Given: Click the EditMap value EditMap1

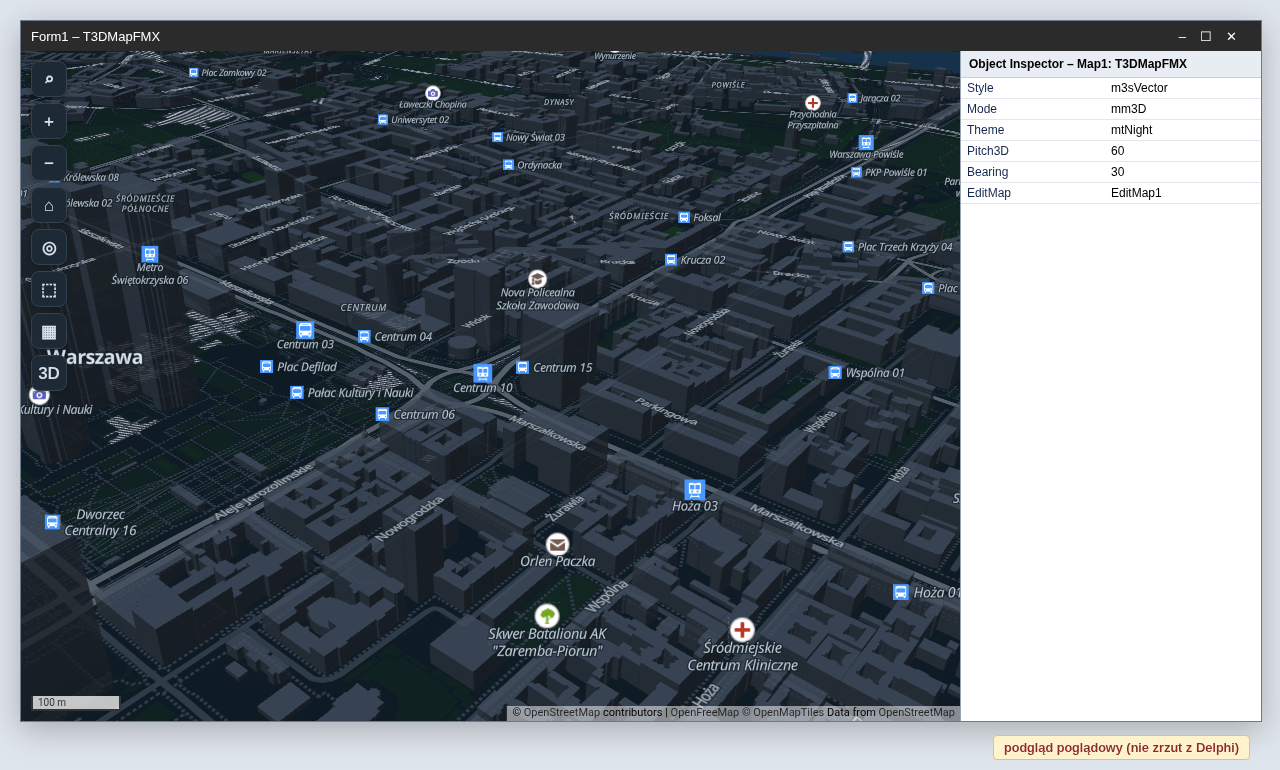Looking at the screenshot, I should click(x=1183, y=193).
